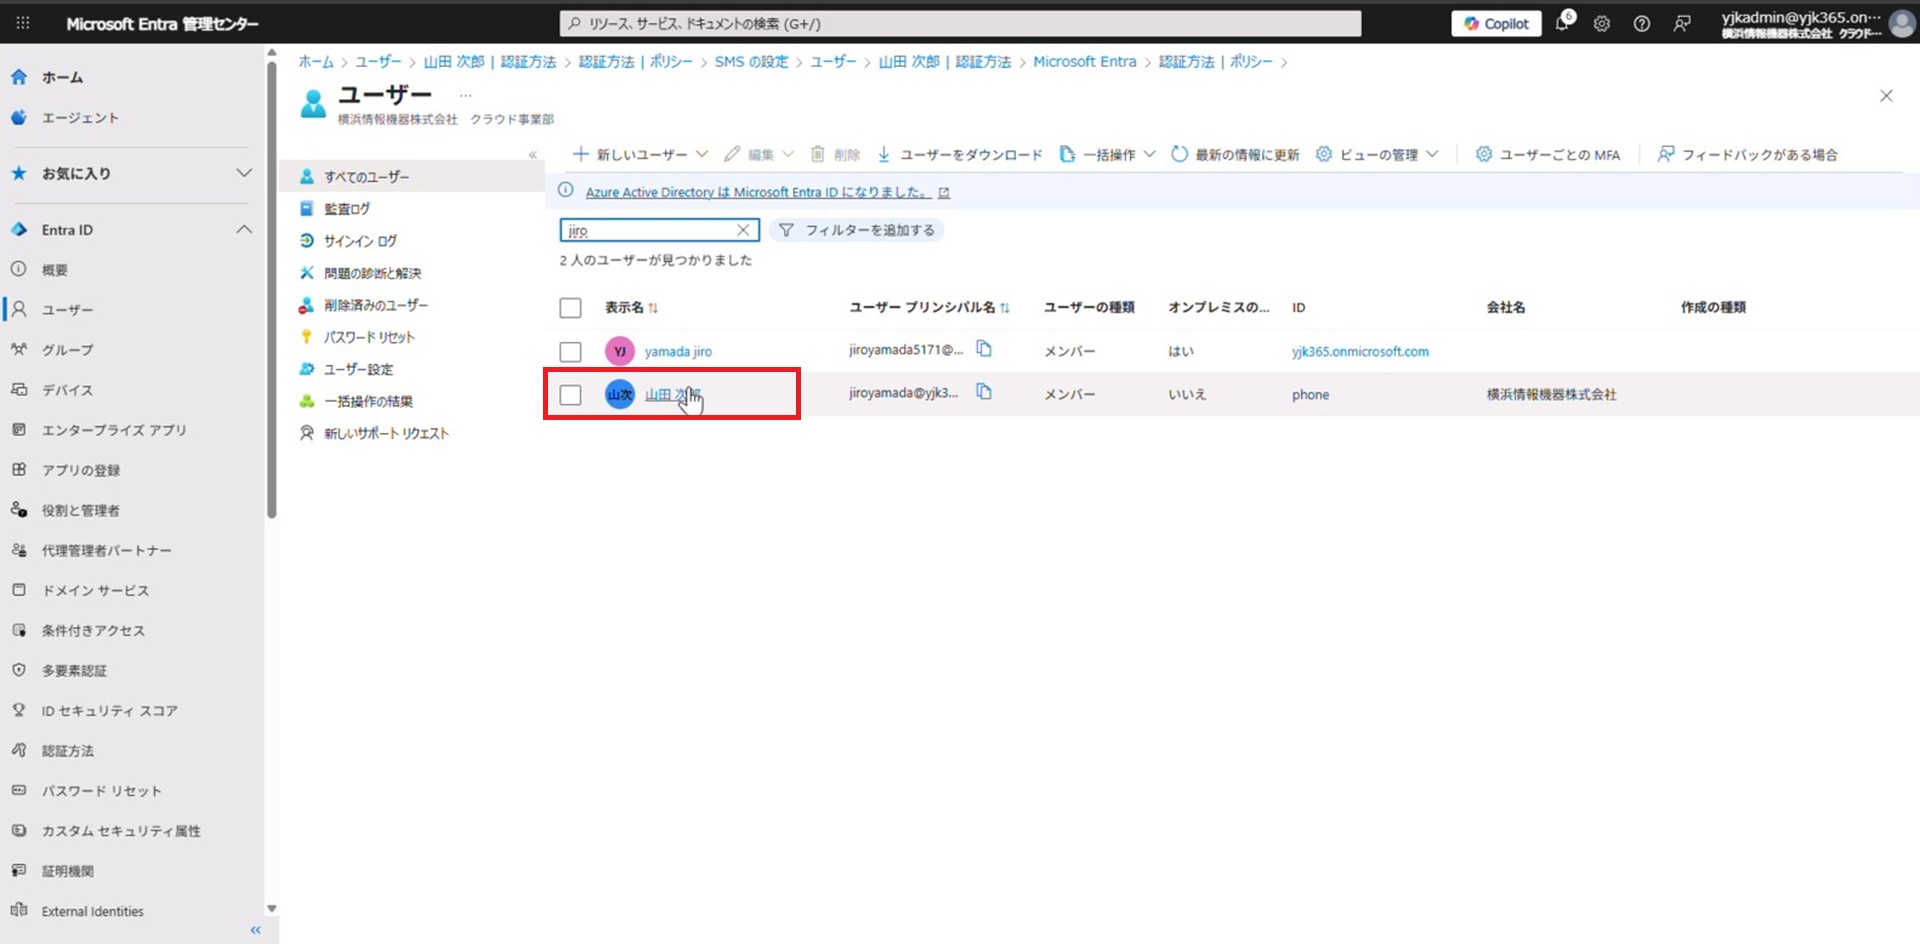Go to 条件付きアクセス in sidebar
This screenshot has height=944, width=1920.
click(93, 631)
